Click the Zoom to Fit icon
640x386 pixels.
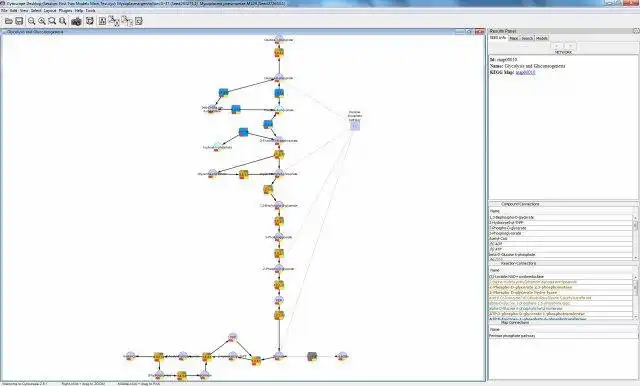[x=62, y=21]
